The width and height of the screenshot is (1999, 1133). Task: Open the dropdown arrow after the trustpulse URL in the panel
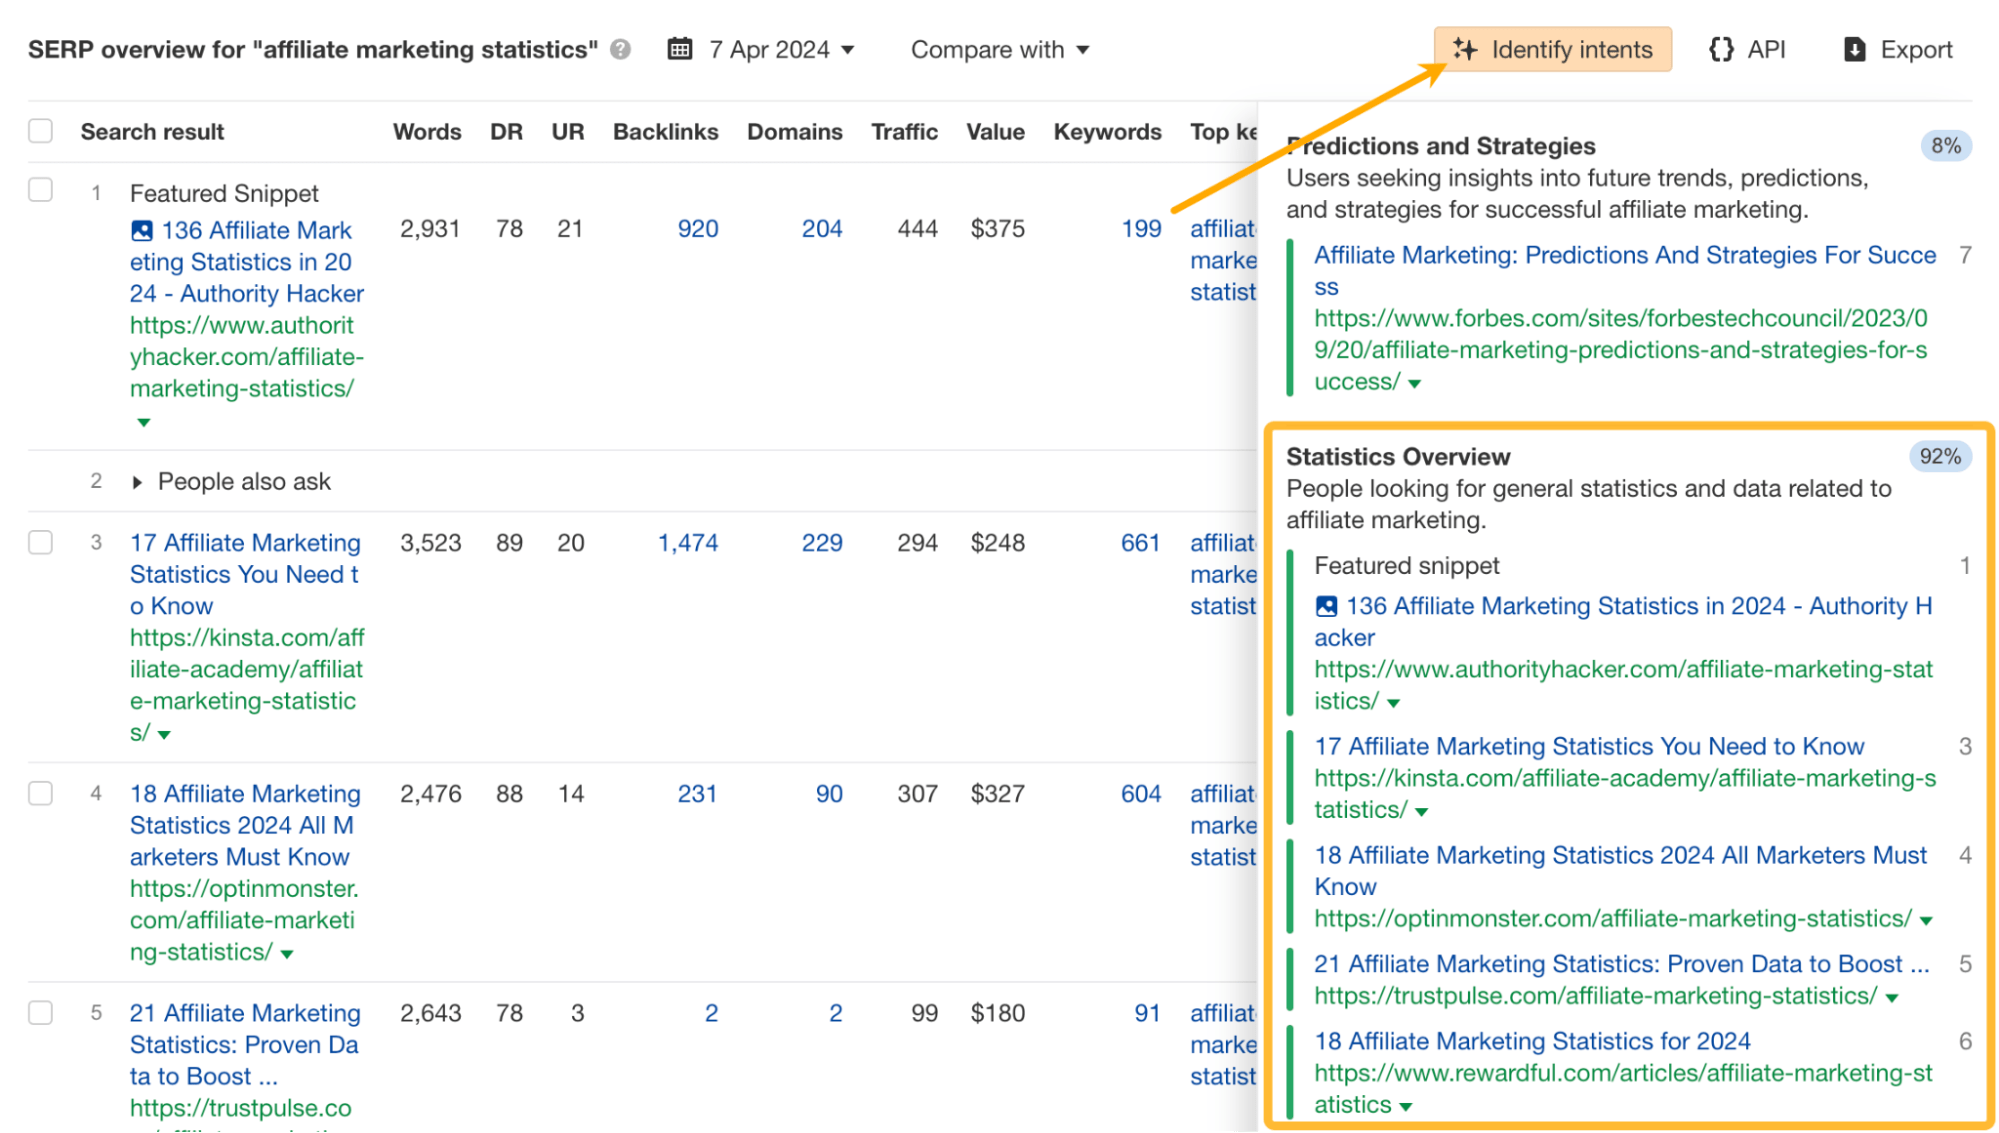1891,998
